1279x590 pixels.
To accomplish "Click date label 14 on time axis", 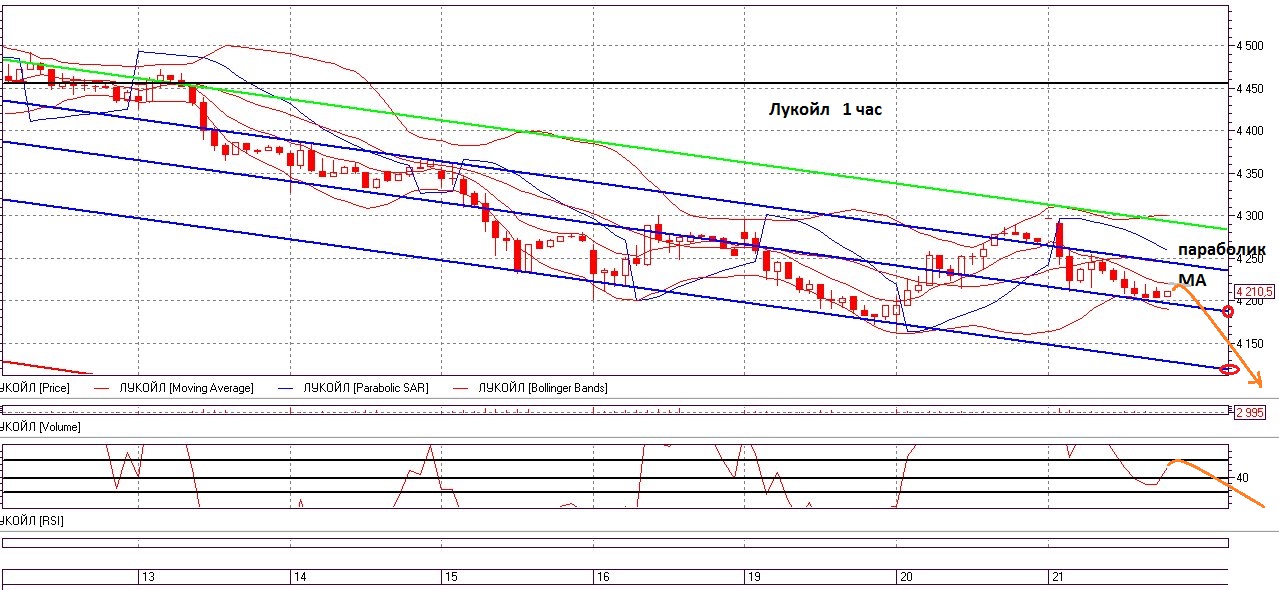I will point(299,578).
